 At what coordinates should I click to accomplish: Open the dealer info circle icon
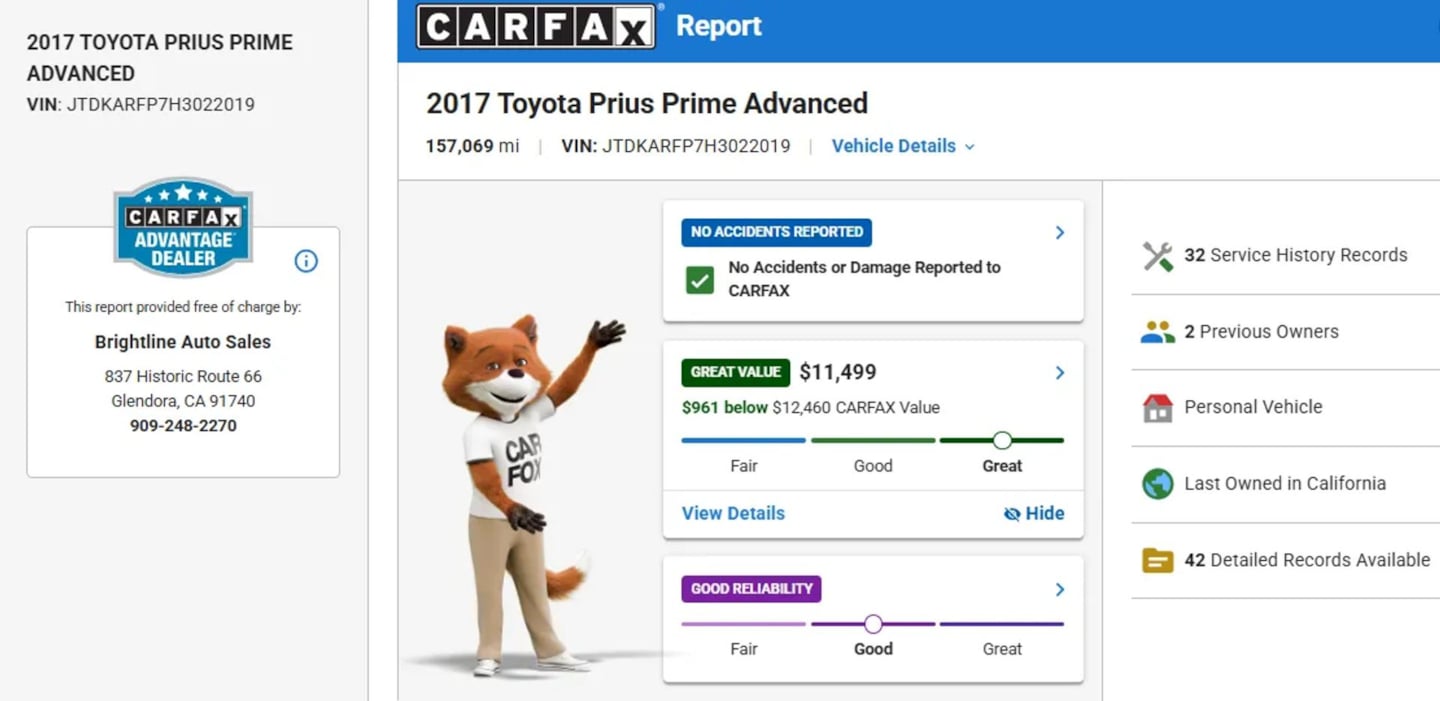pyautogui.click(x=306, y=261)
